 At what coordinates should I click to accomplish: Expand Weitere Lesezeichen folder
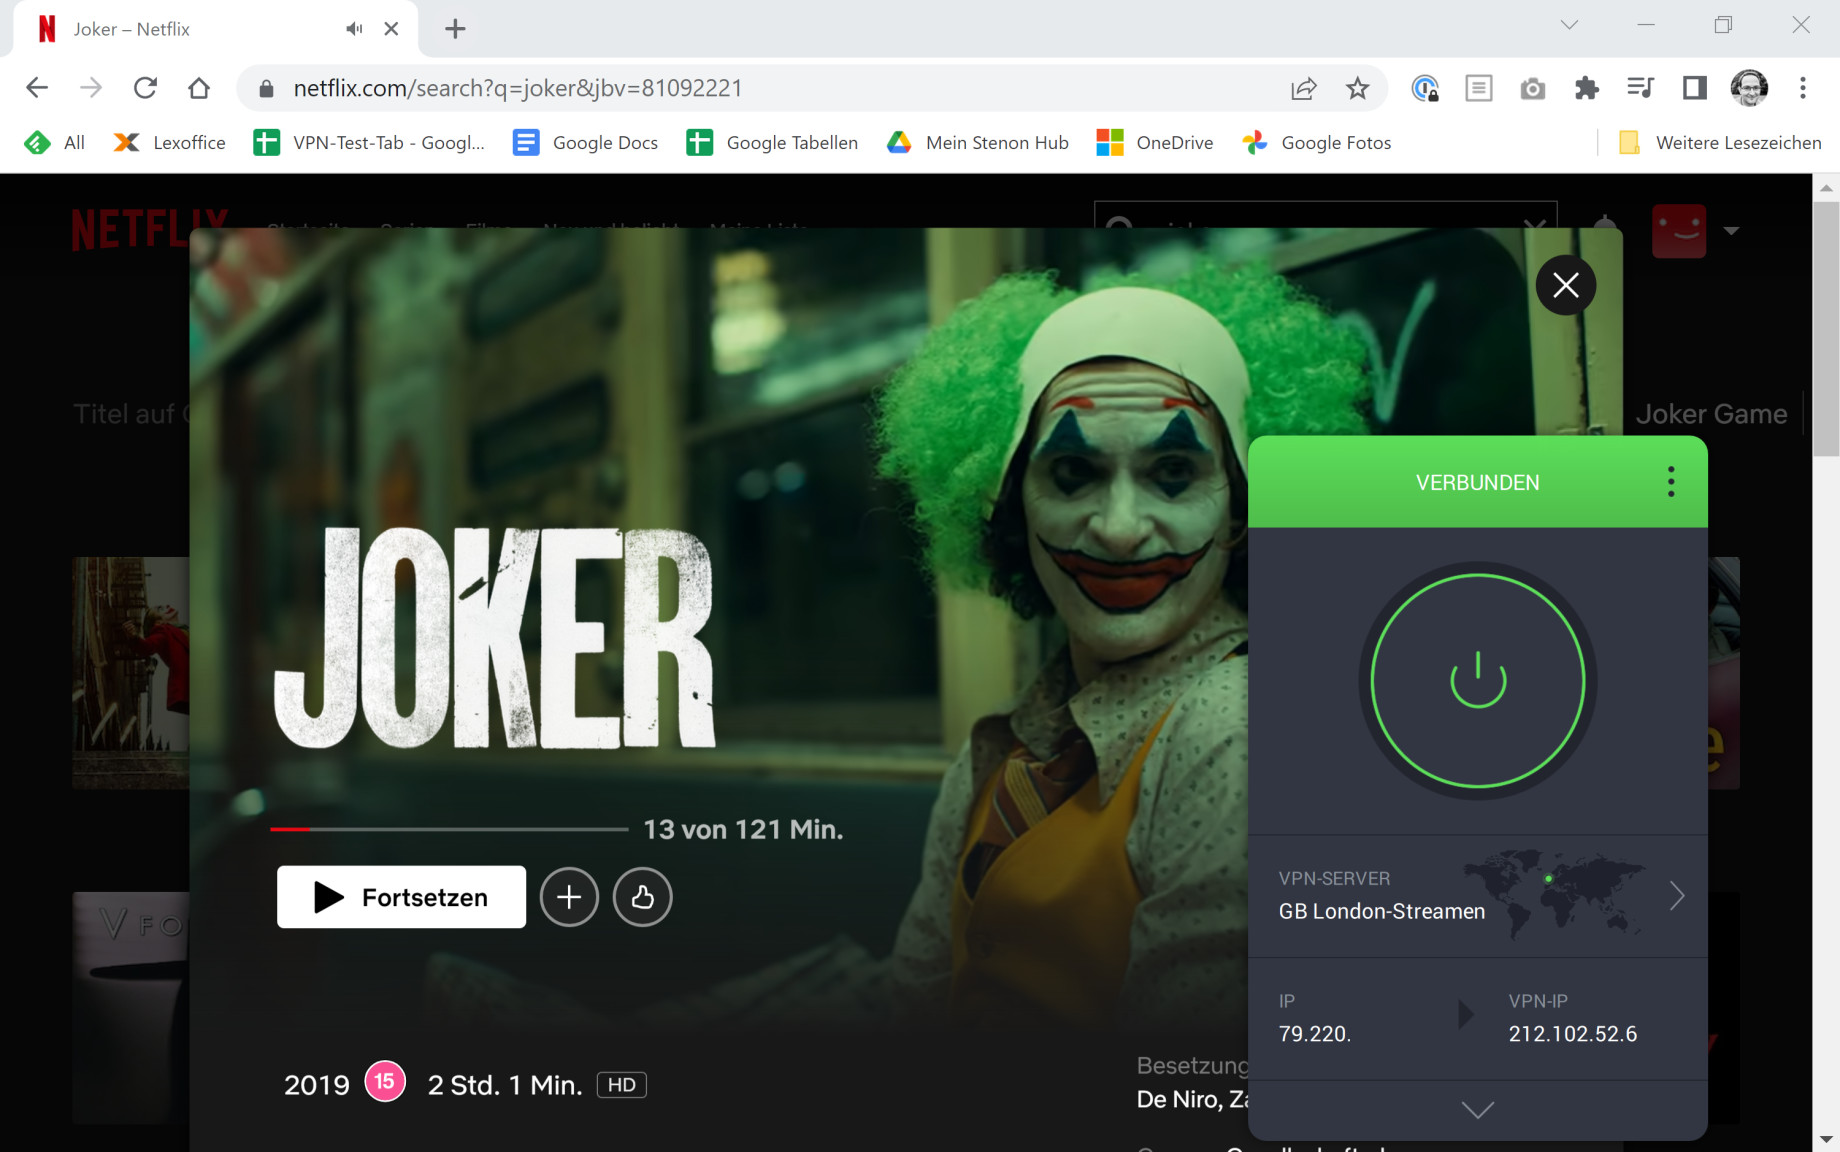click(x=1720, y=143)
